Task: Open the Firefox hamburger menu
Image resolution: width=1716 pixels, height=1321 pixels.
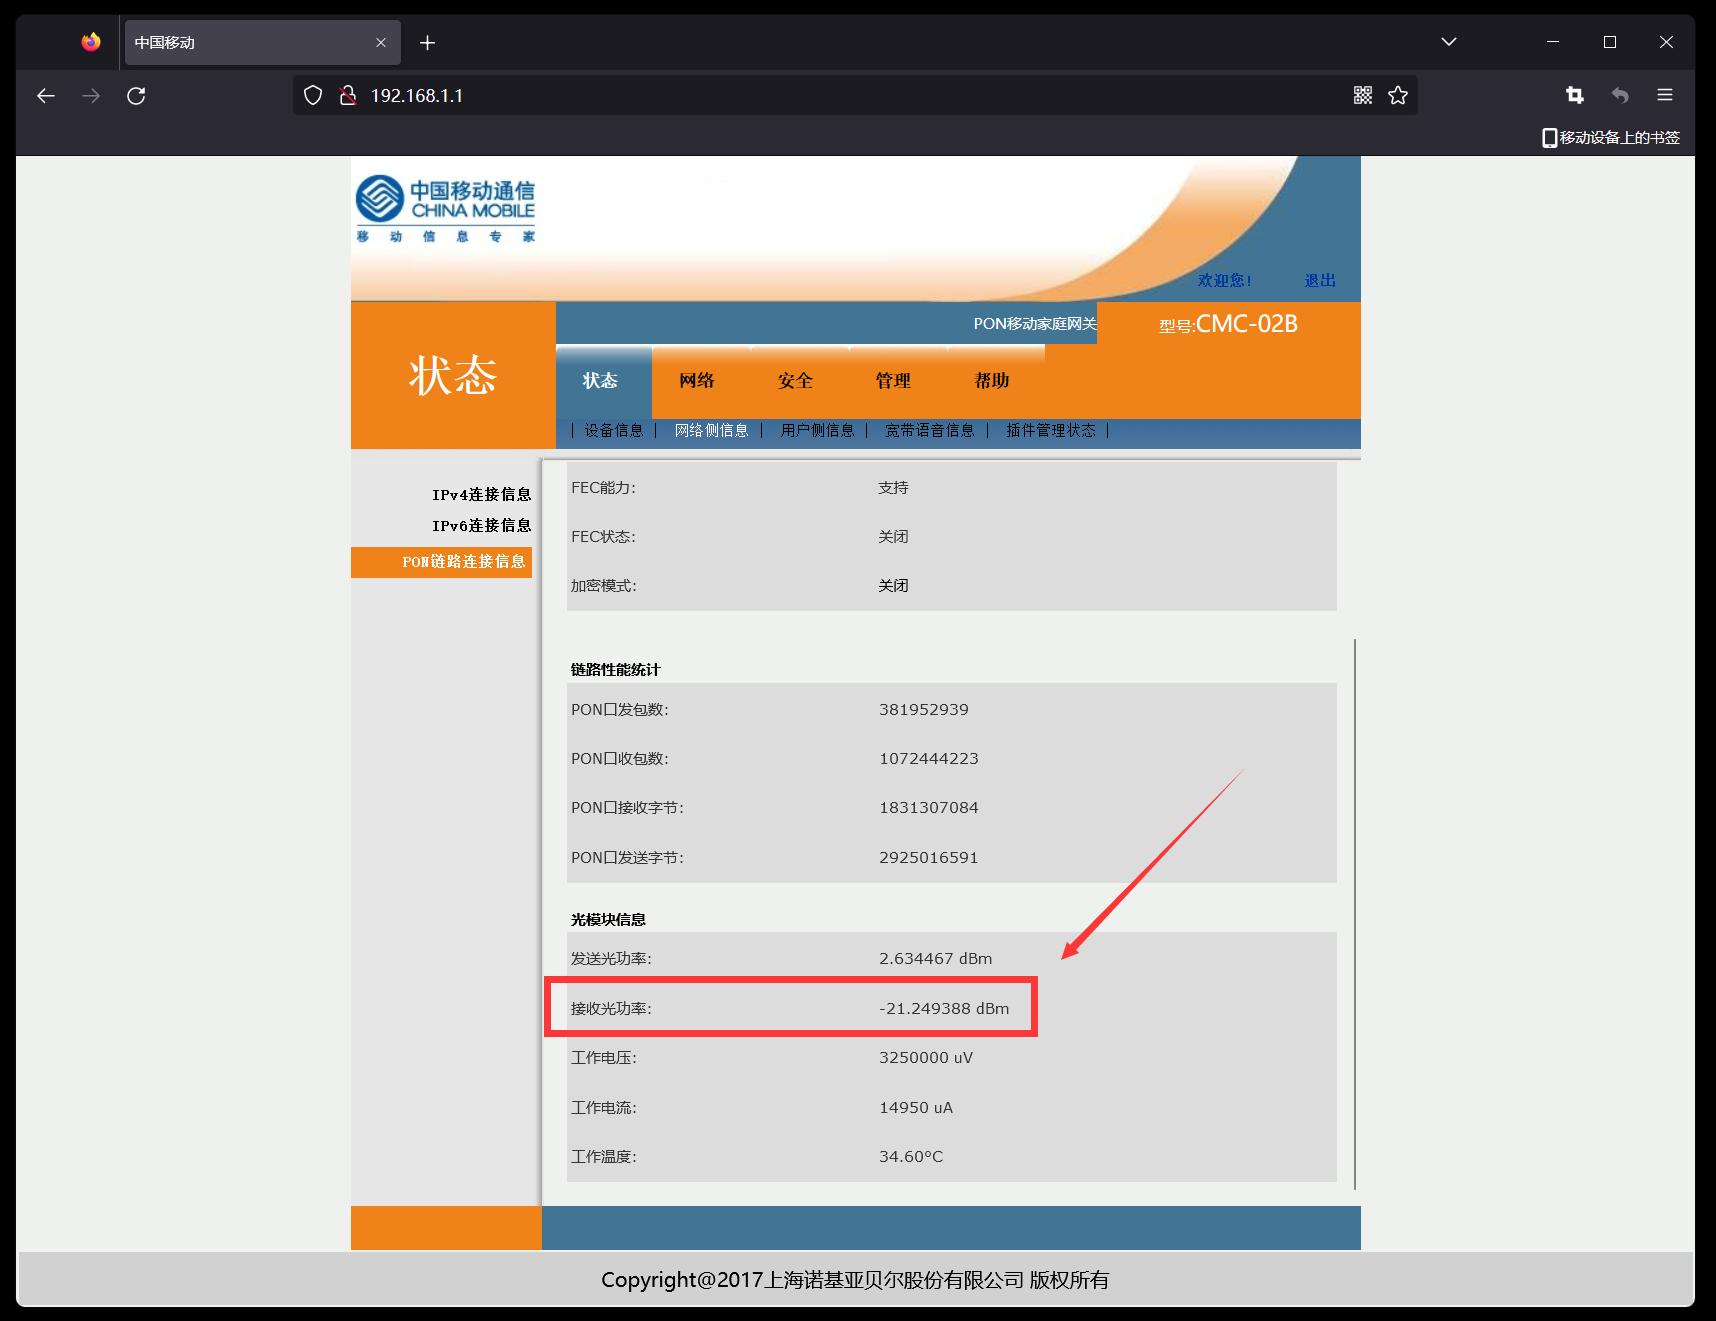Action: [x=1665, y=96]
